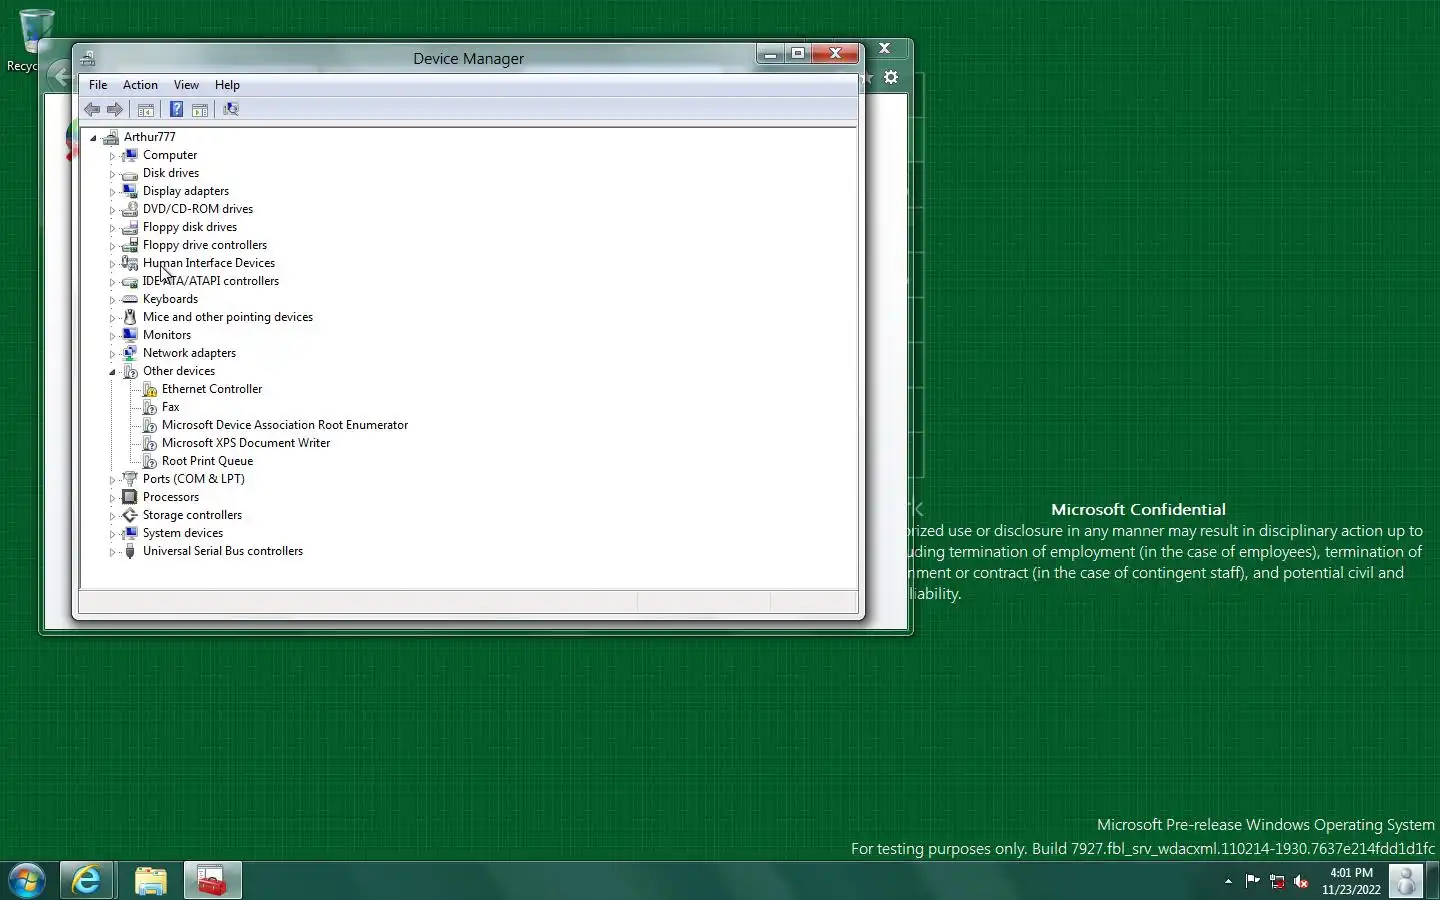Click Ethernet Controller warning icon

[149, 389]
